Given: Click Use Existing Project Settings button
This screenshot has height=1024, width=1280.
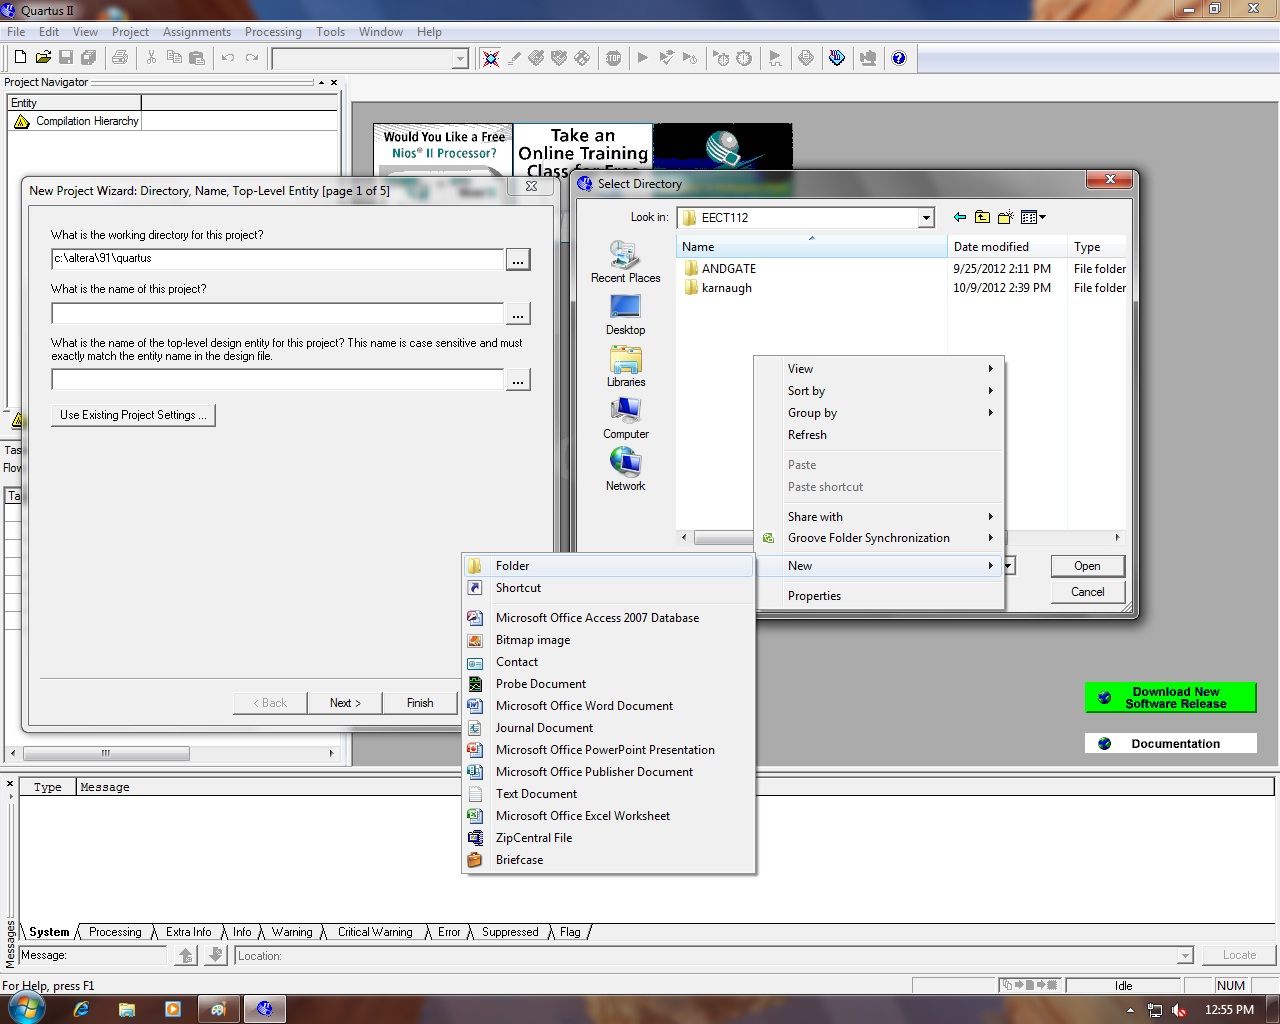Looking at the screenshot, I should click(x=133, y=415).
